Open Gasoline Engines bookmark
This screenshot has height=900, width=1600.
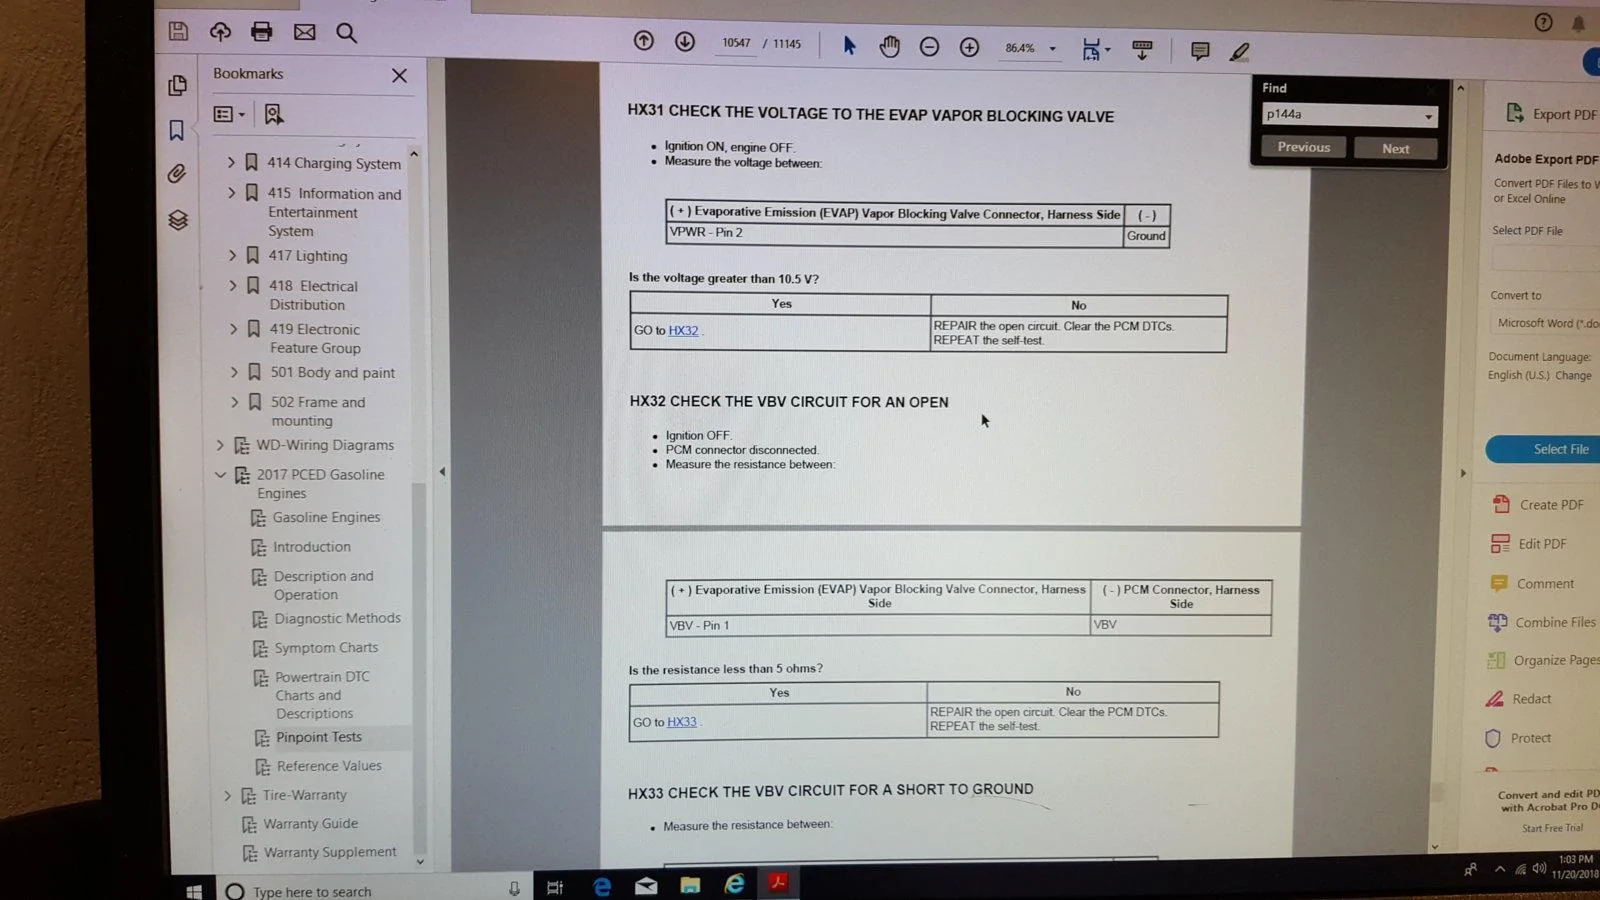tap(327, 517)
